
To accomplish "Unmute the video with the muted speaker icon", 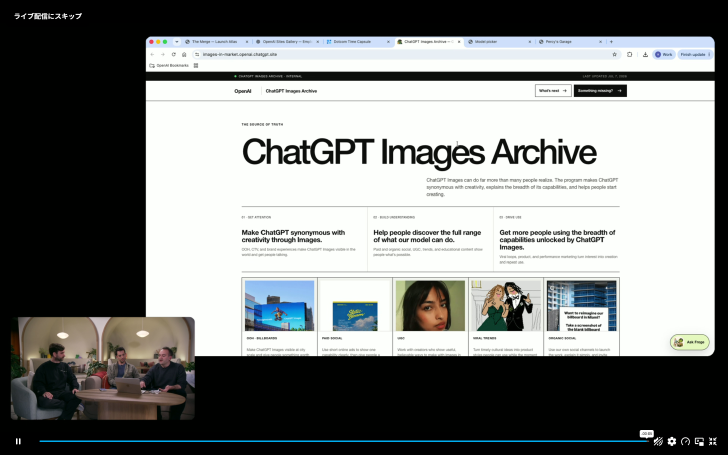I will tap(658, 442).
